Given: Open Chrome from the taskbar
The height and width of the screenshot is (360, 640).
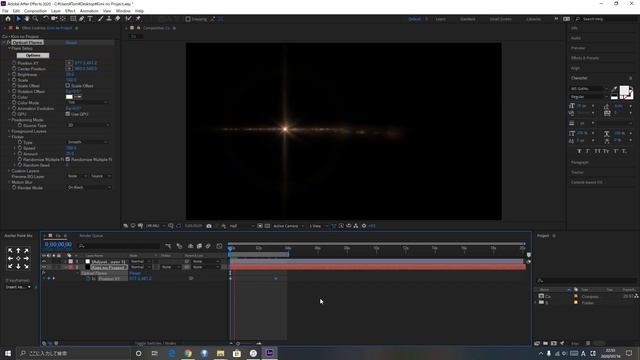Looking at the screenshot, I should 188,353.
